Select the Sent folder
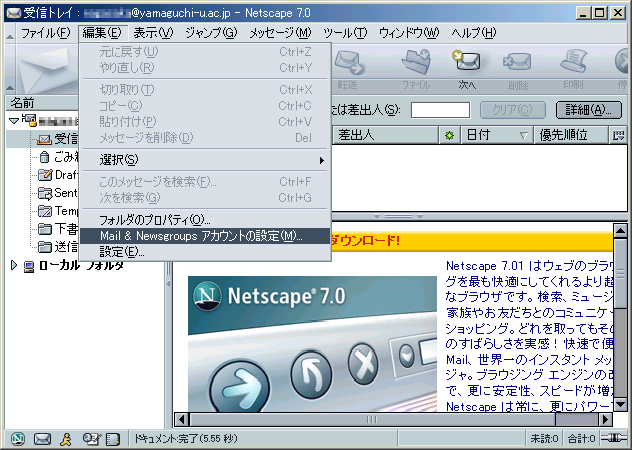632x450 pixels. (x=57, y=193)
